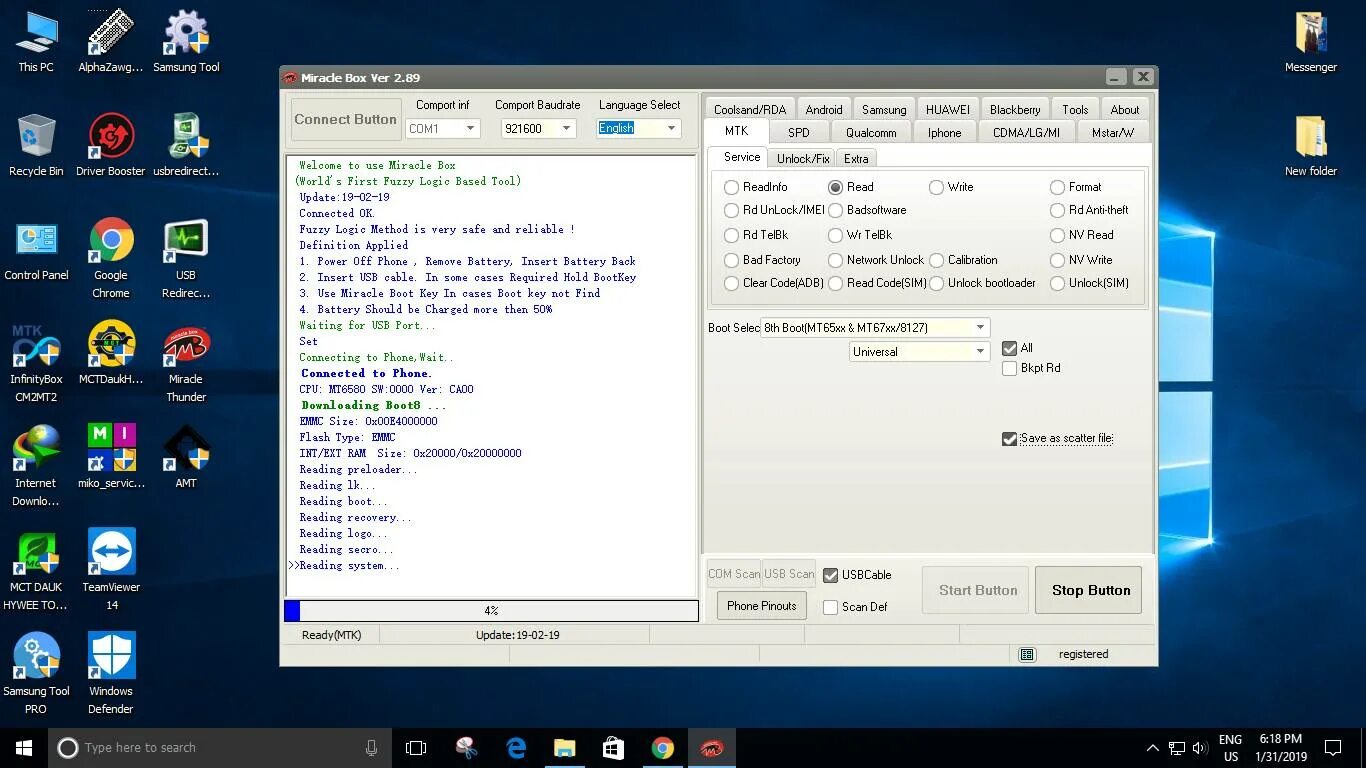This screenshot has width=1366, height=768.
Task: Open Task View on taskbar
Action: (416, 747)
